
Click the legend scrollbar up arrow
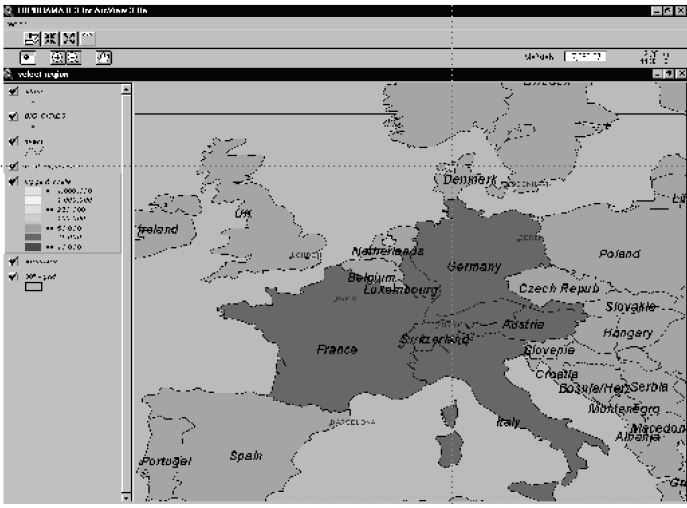126,89
